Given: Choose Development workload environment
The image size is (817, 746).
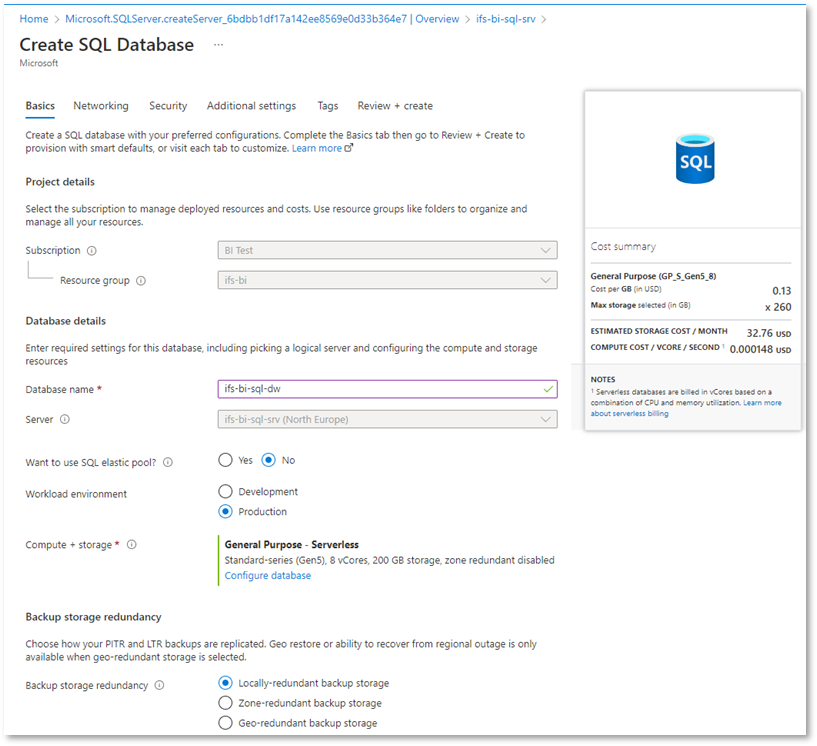Looking at the screenshot, I should point(225,491).
